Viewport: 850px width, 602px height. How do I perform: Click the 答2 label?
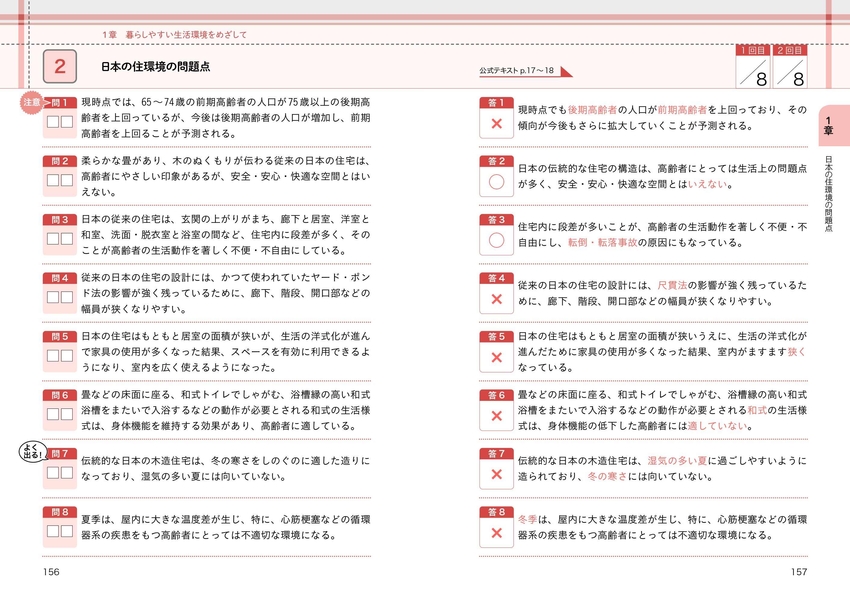(496, 161)
